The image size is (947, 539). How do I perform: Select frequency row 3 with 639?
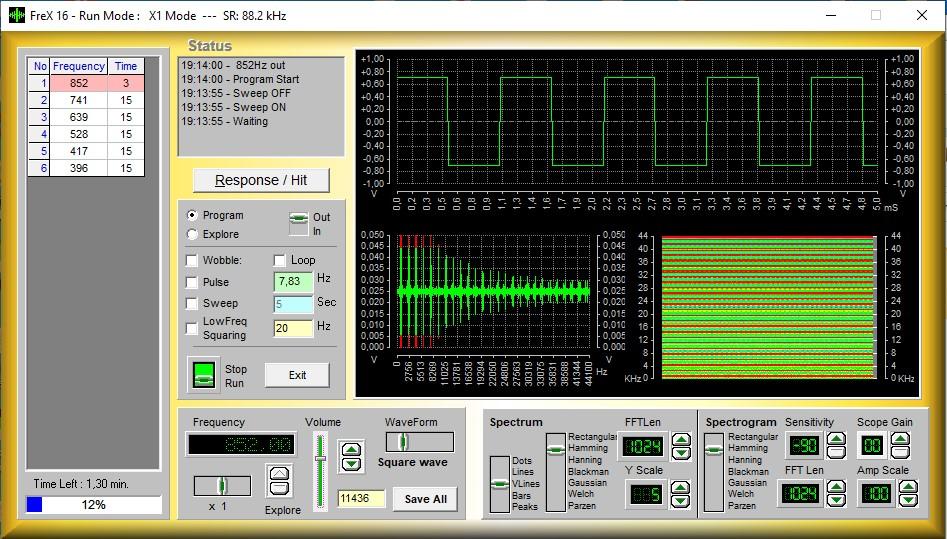click(x=79, y=117)
